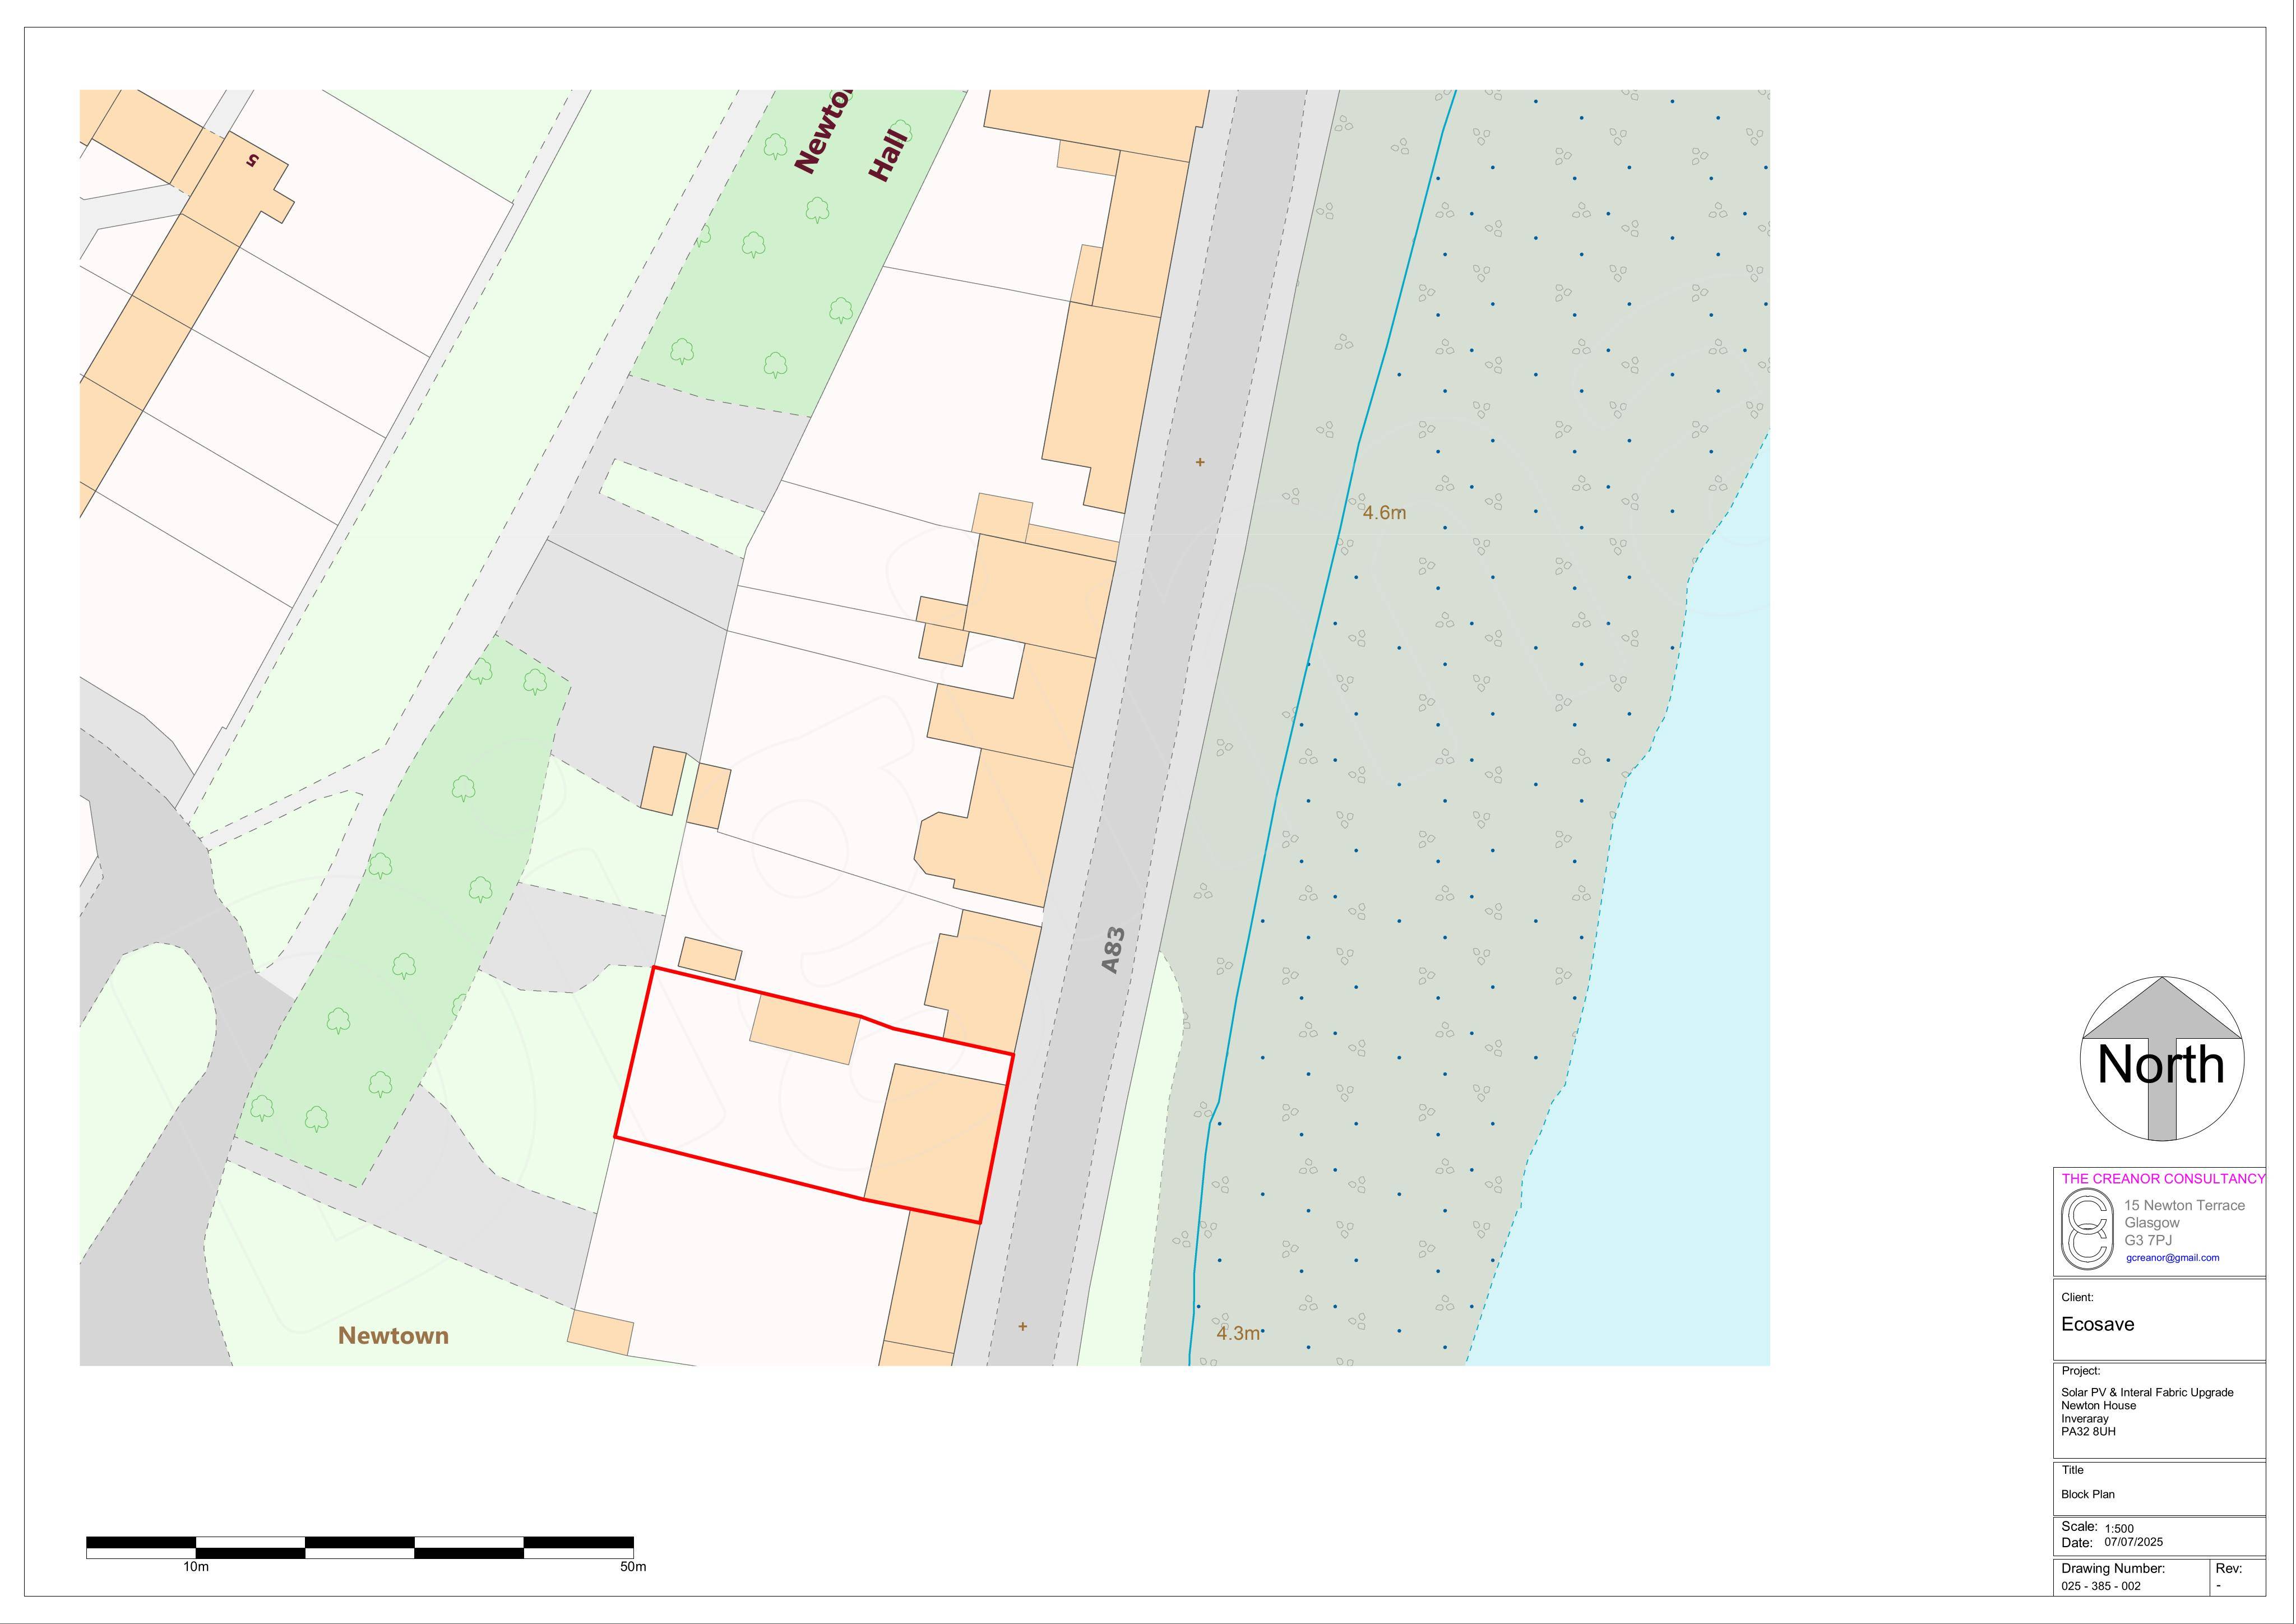Select the 'G3 7PJ' postcode text
Screen dimensions: 2296x1624
pos(2148,1241)
